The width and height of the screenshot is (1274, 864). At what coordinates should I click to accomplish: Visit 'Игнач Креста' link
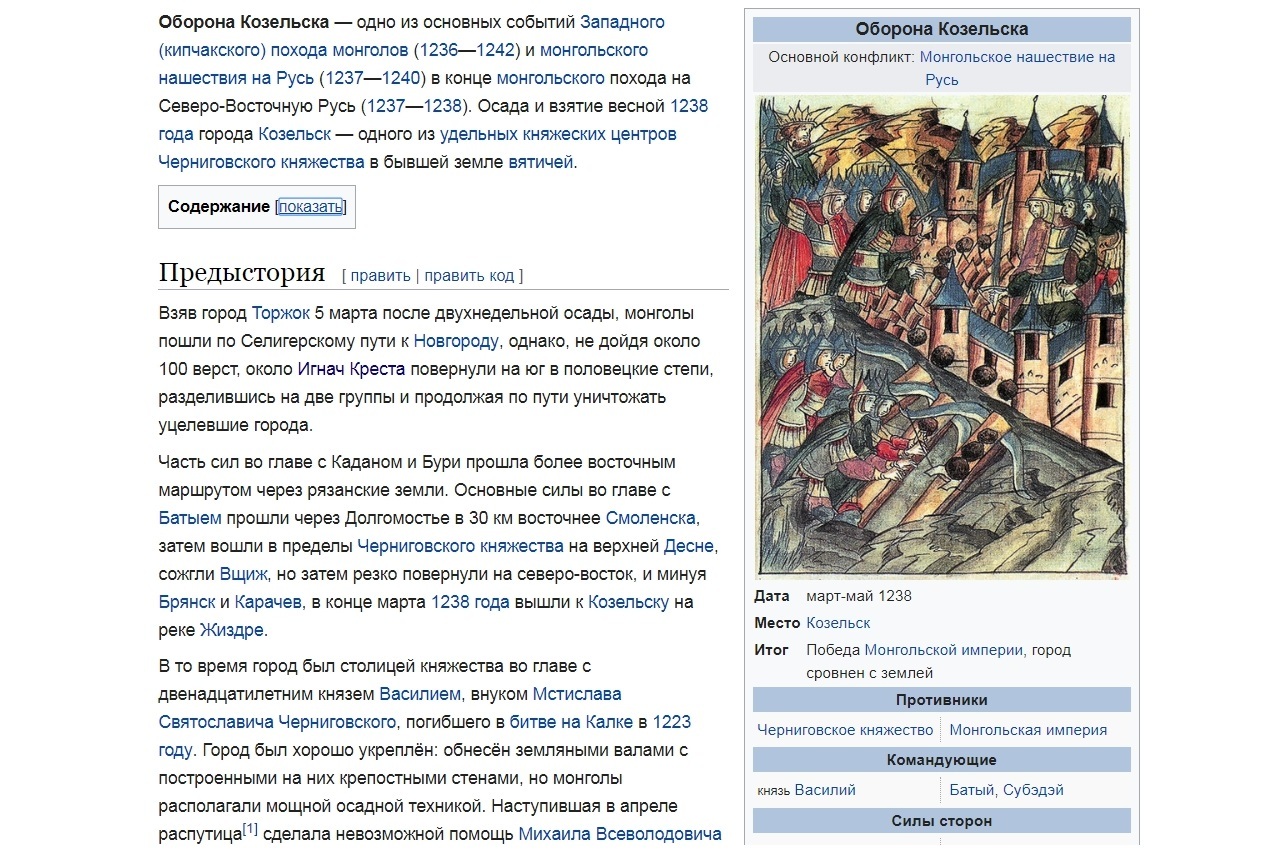tap(351, 369)
